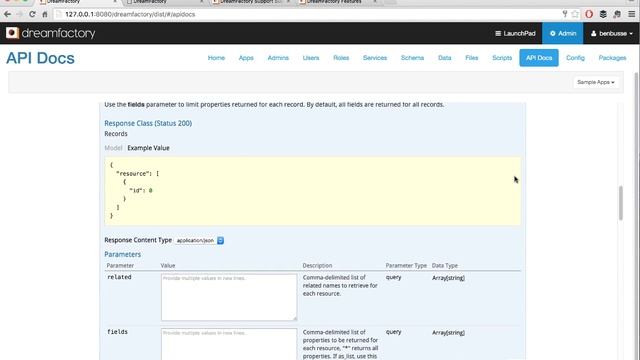Open the Packages tab
640x360 pixels.
point(612,58)
